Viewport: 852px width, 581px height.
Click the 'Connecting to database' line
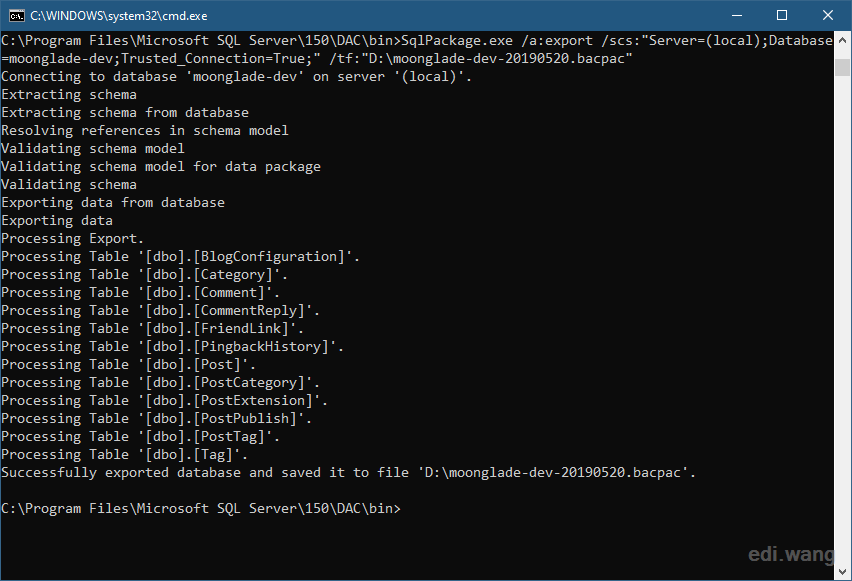click(x=236, y=77)
